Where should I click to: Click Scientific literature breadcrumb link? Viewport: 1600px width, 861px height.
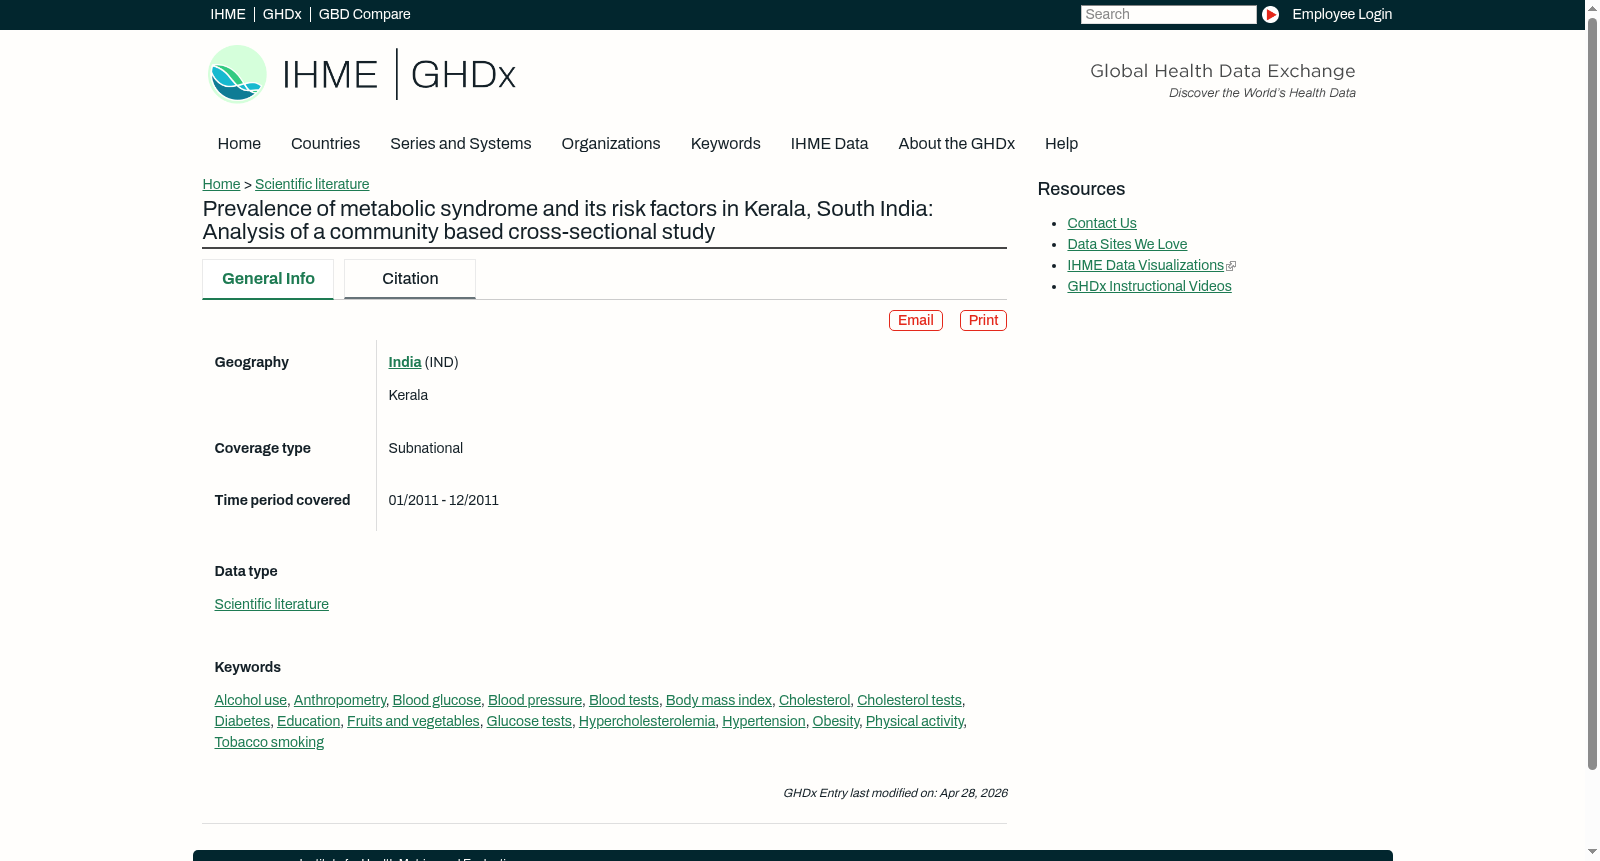pyautogui.click(x=312, y=184)
